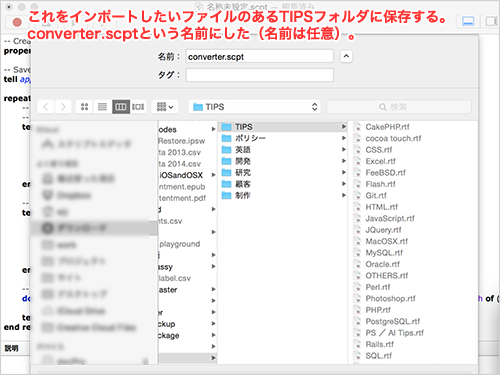Screen dimensions: 500x375
Task: Click the tags input field
Action: (260, 75)
